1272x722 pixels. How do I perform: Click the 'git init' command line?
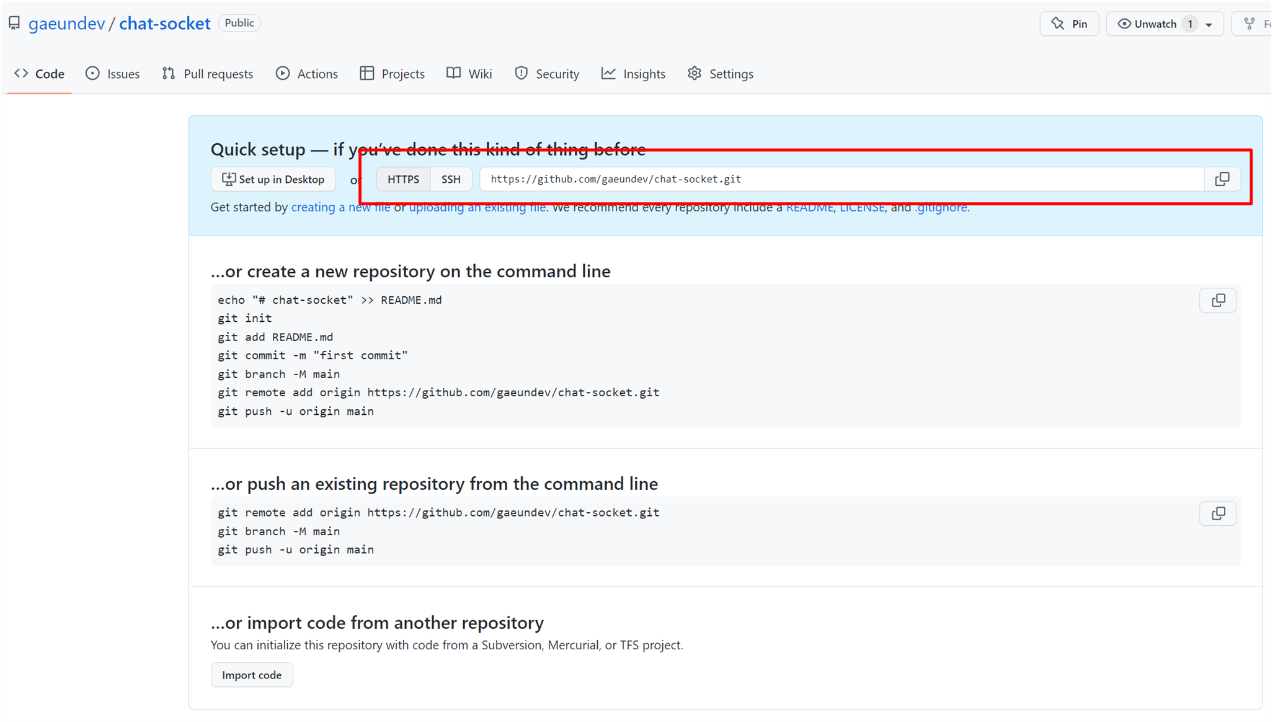[245, 318]
